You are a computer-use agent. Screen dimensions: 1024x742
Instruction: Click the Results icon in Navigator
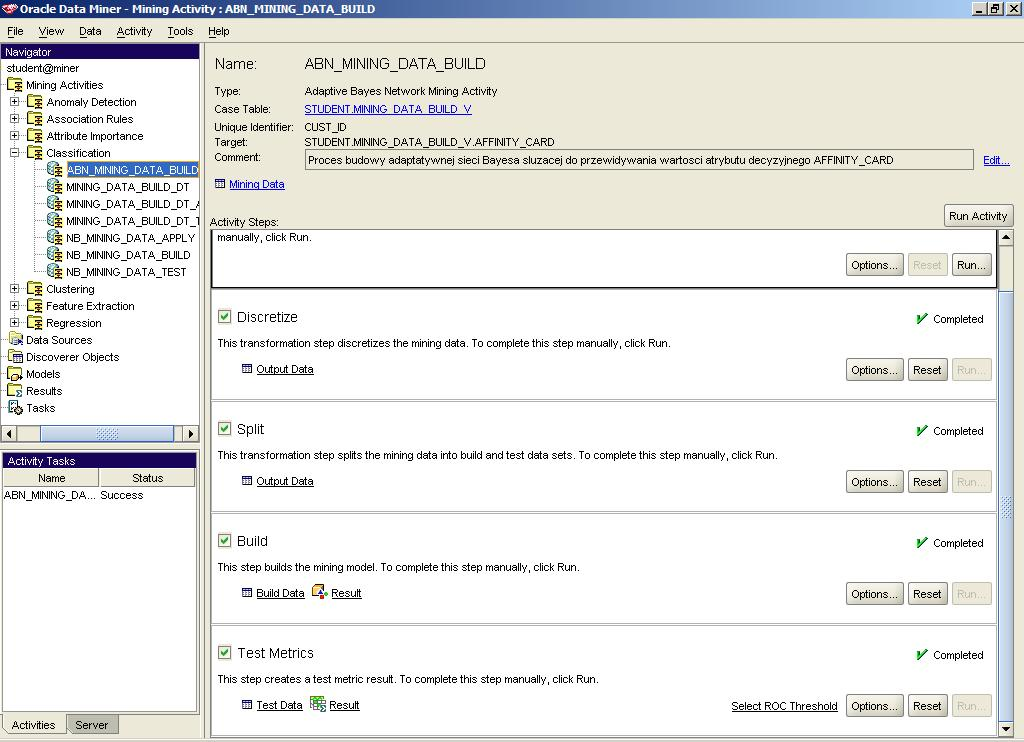[15, 391]
